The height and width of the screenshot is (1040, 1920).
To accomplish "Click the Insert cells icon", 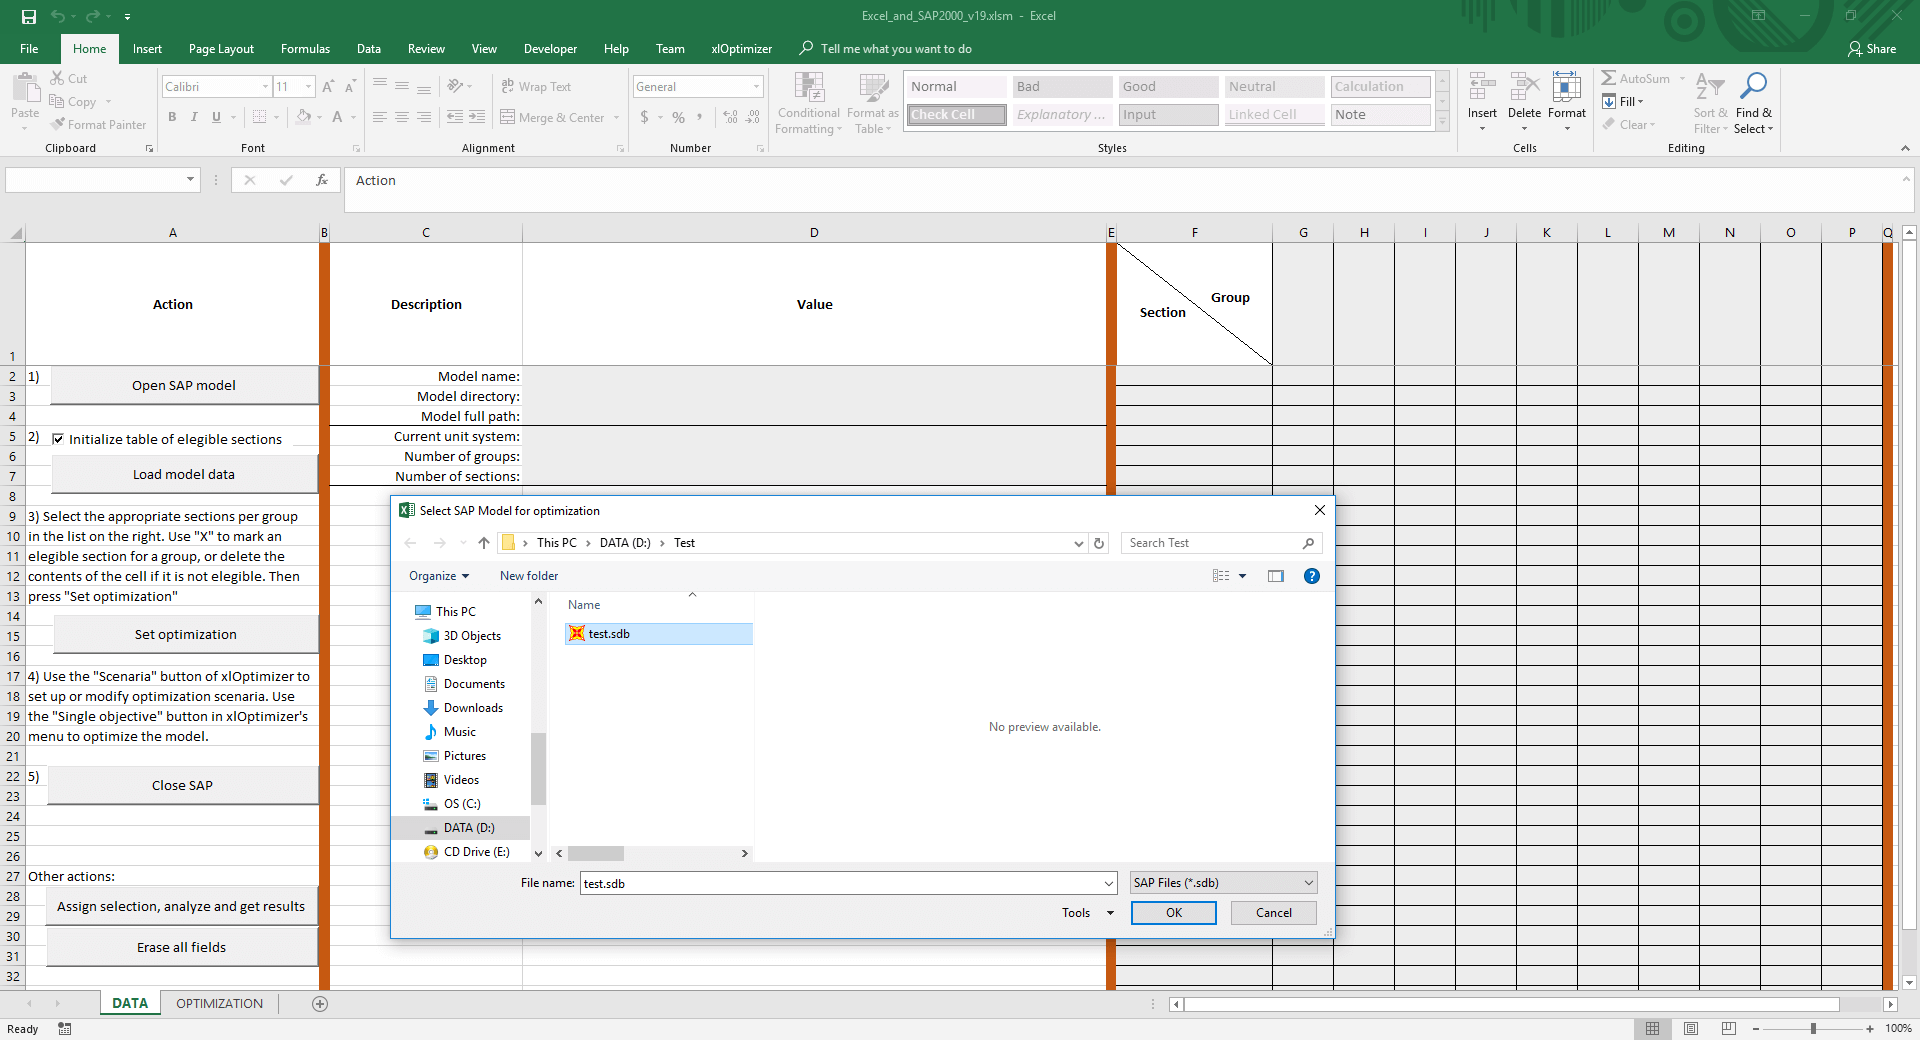I will (x=1482, y=87).
